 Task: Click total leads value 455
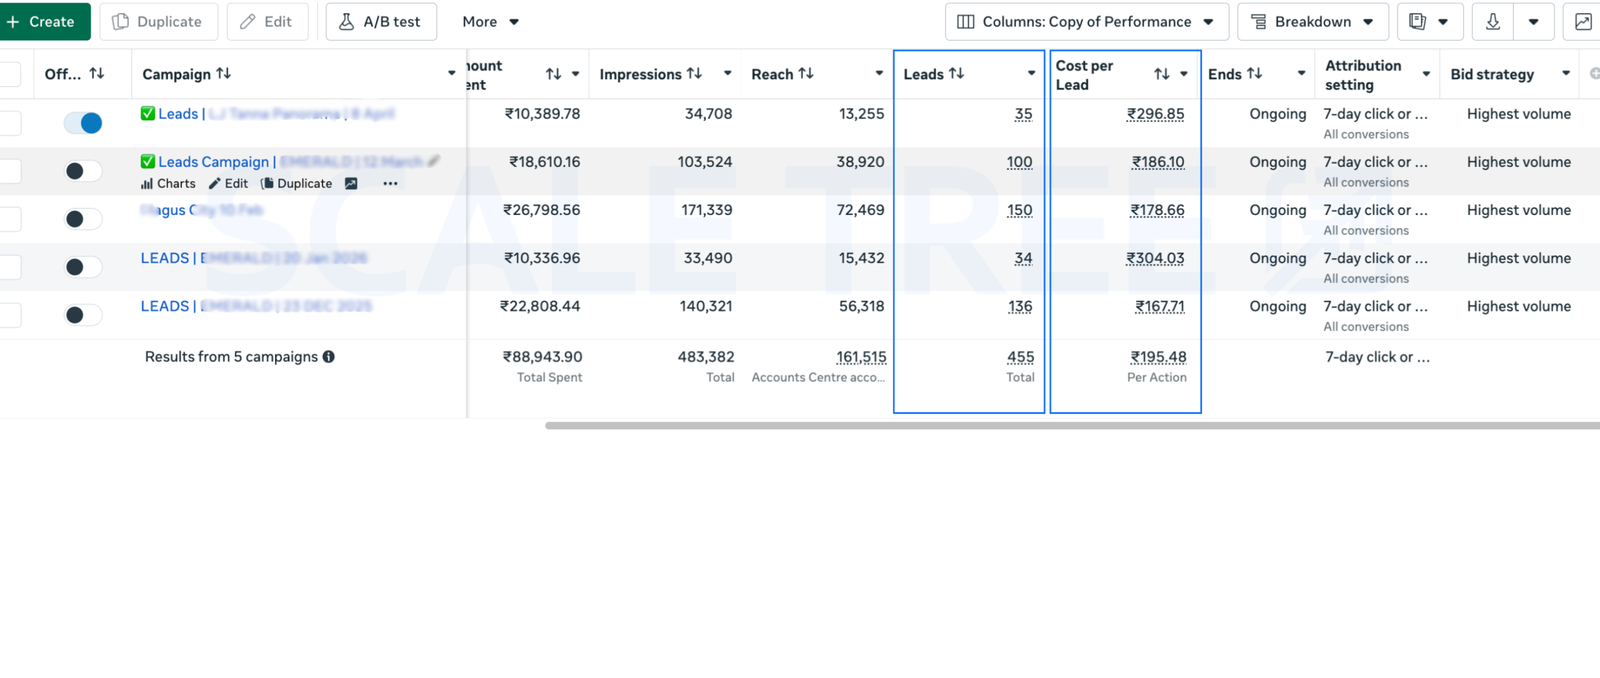click(x=1020, y=357)
